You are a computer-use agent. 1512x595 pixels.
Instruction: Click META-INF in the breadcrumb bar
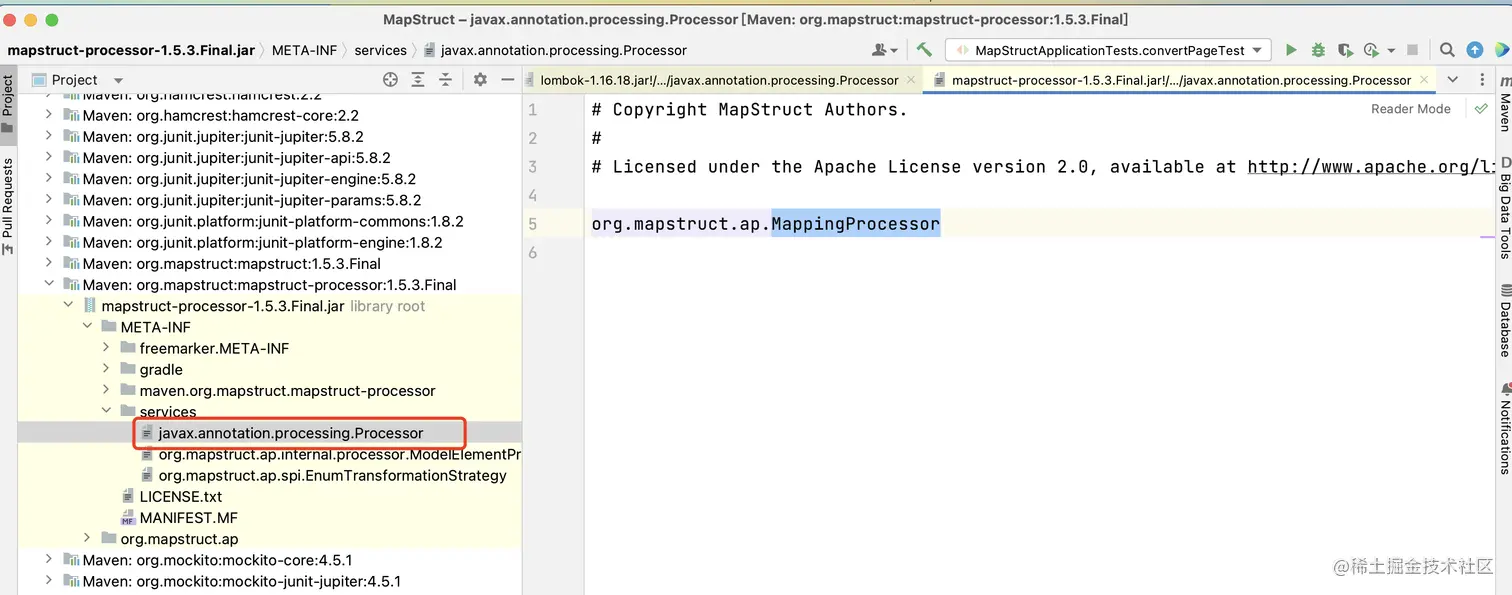[x=304, y=50]
